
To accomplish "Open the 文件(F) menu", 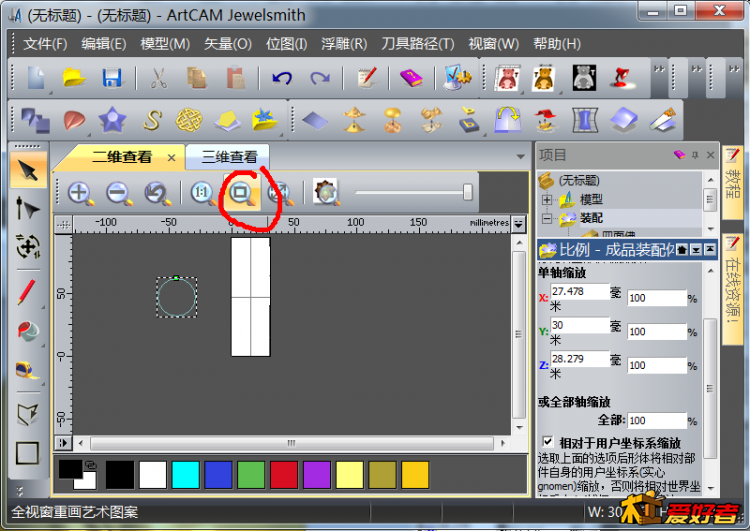I will 45,44.
